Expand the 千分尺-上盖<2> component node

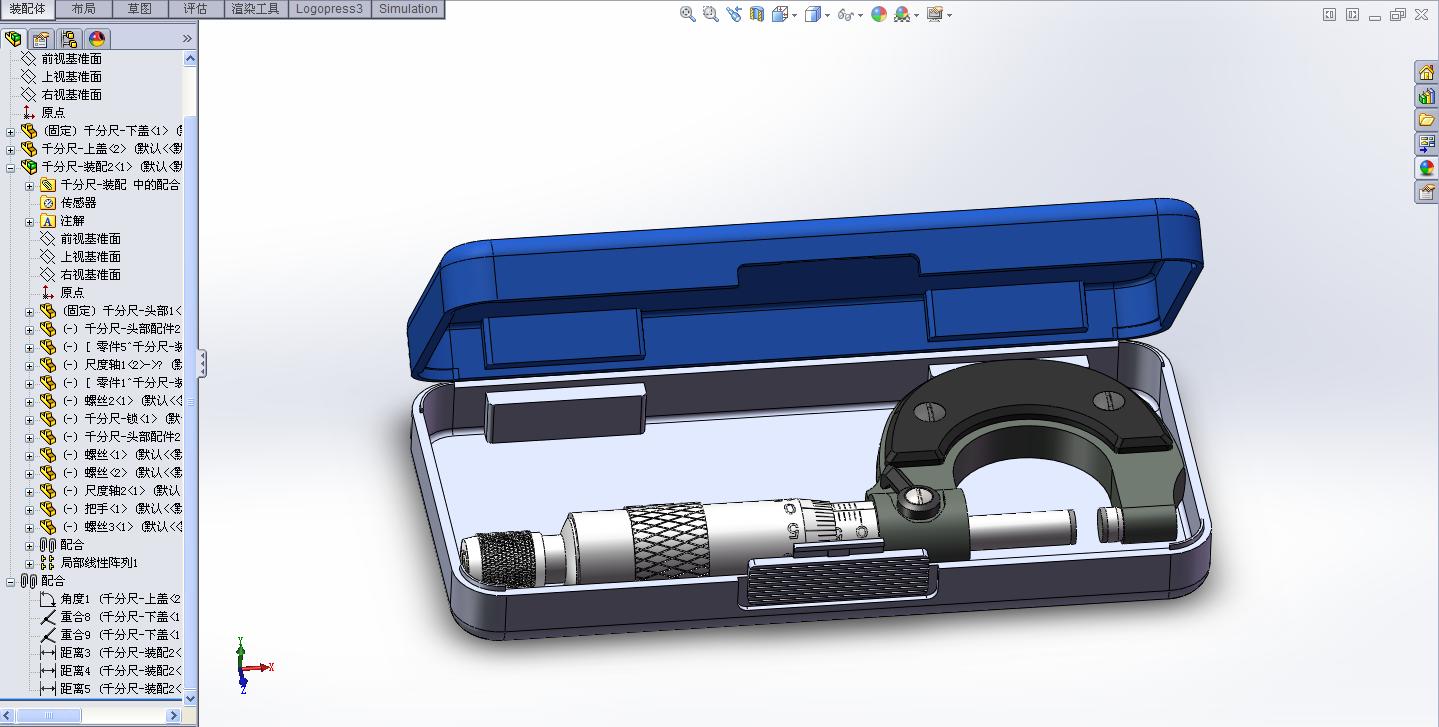point(11,149)
